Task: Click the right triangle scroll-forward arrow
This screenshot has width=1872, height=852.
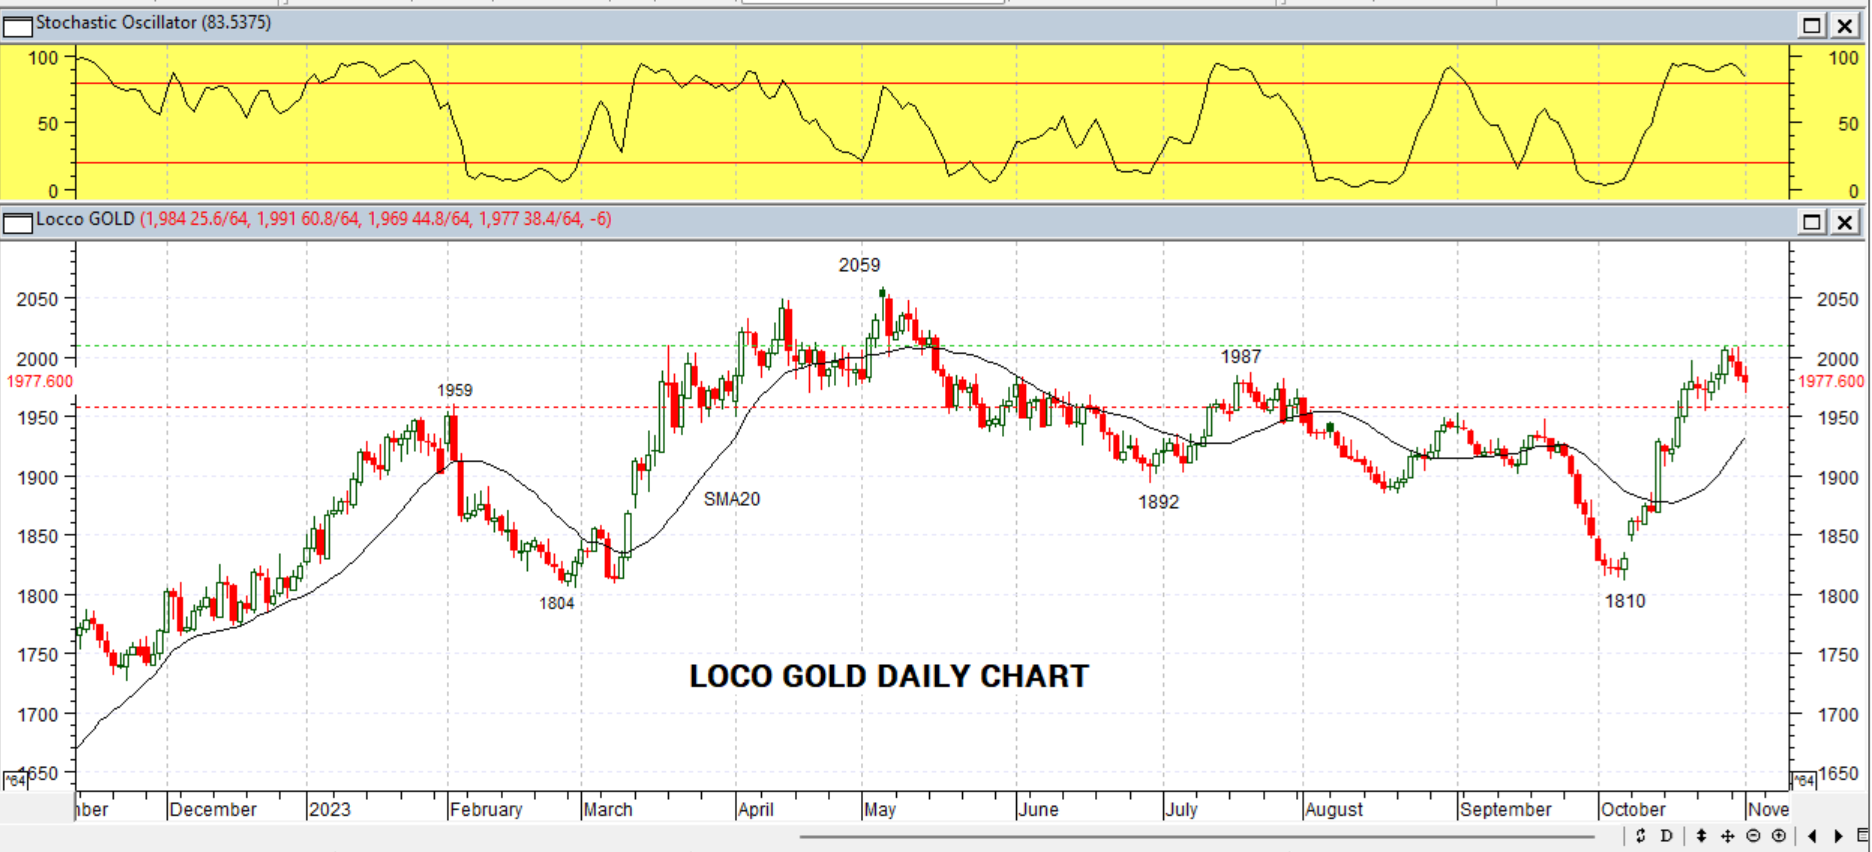Action: [1838, 836]
